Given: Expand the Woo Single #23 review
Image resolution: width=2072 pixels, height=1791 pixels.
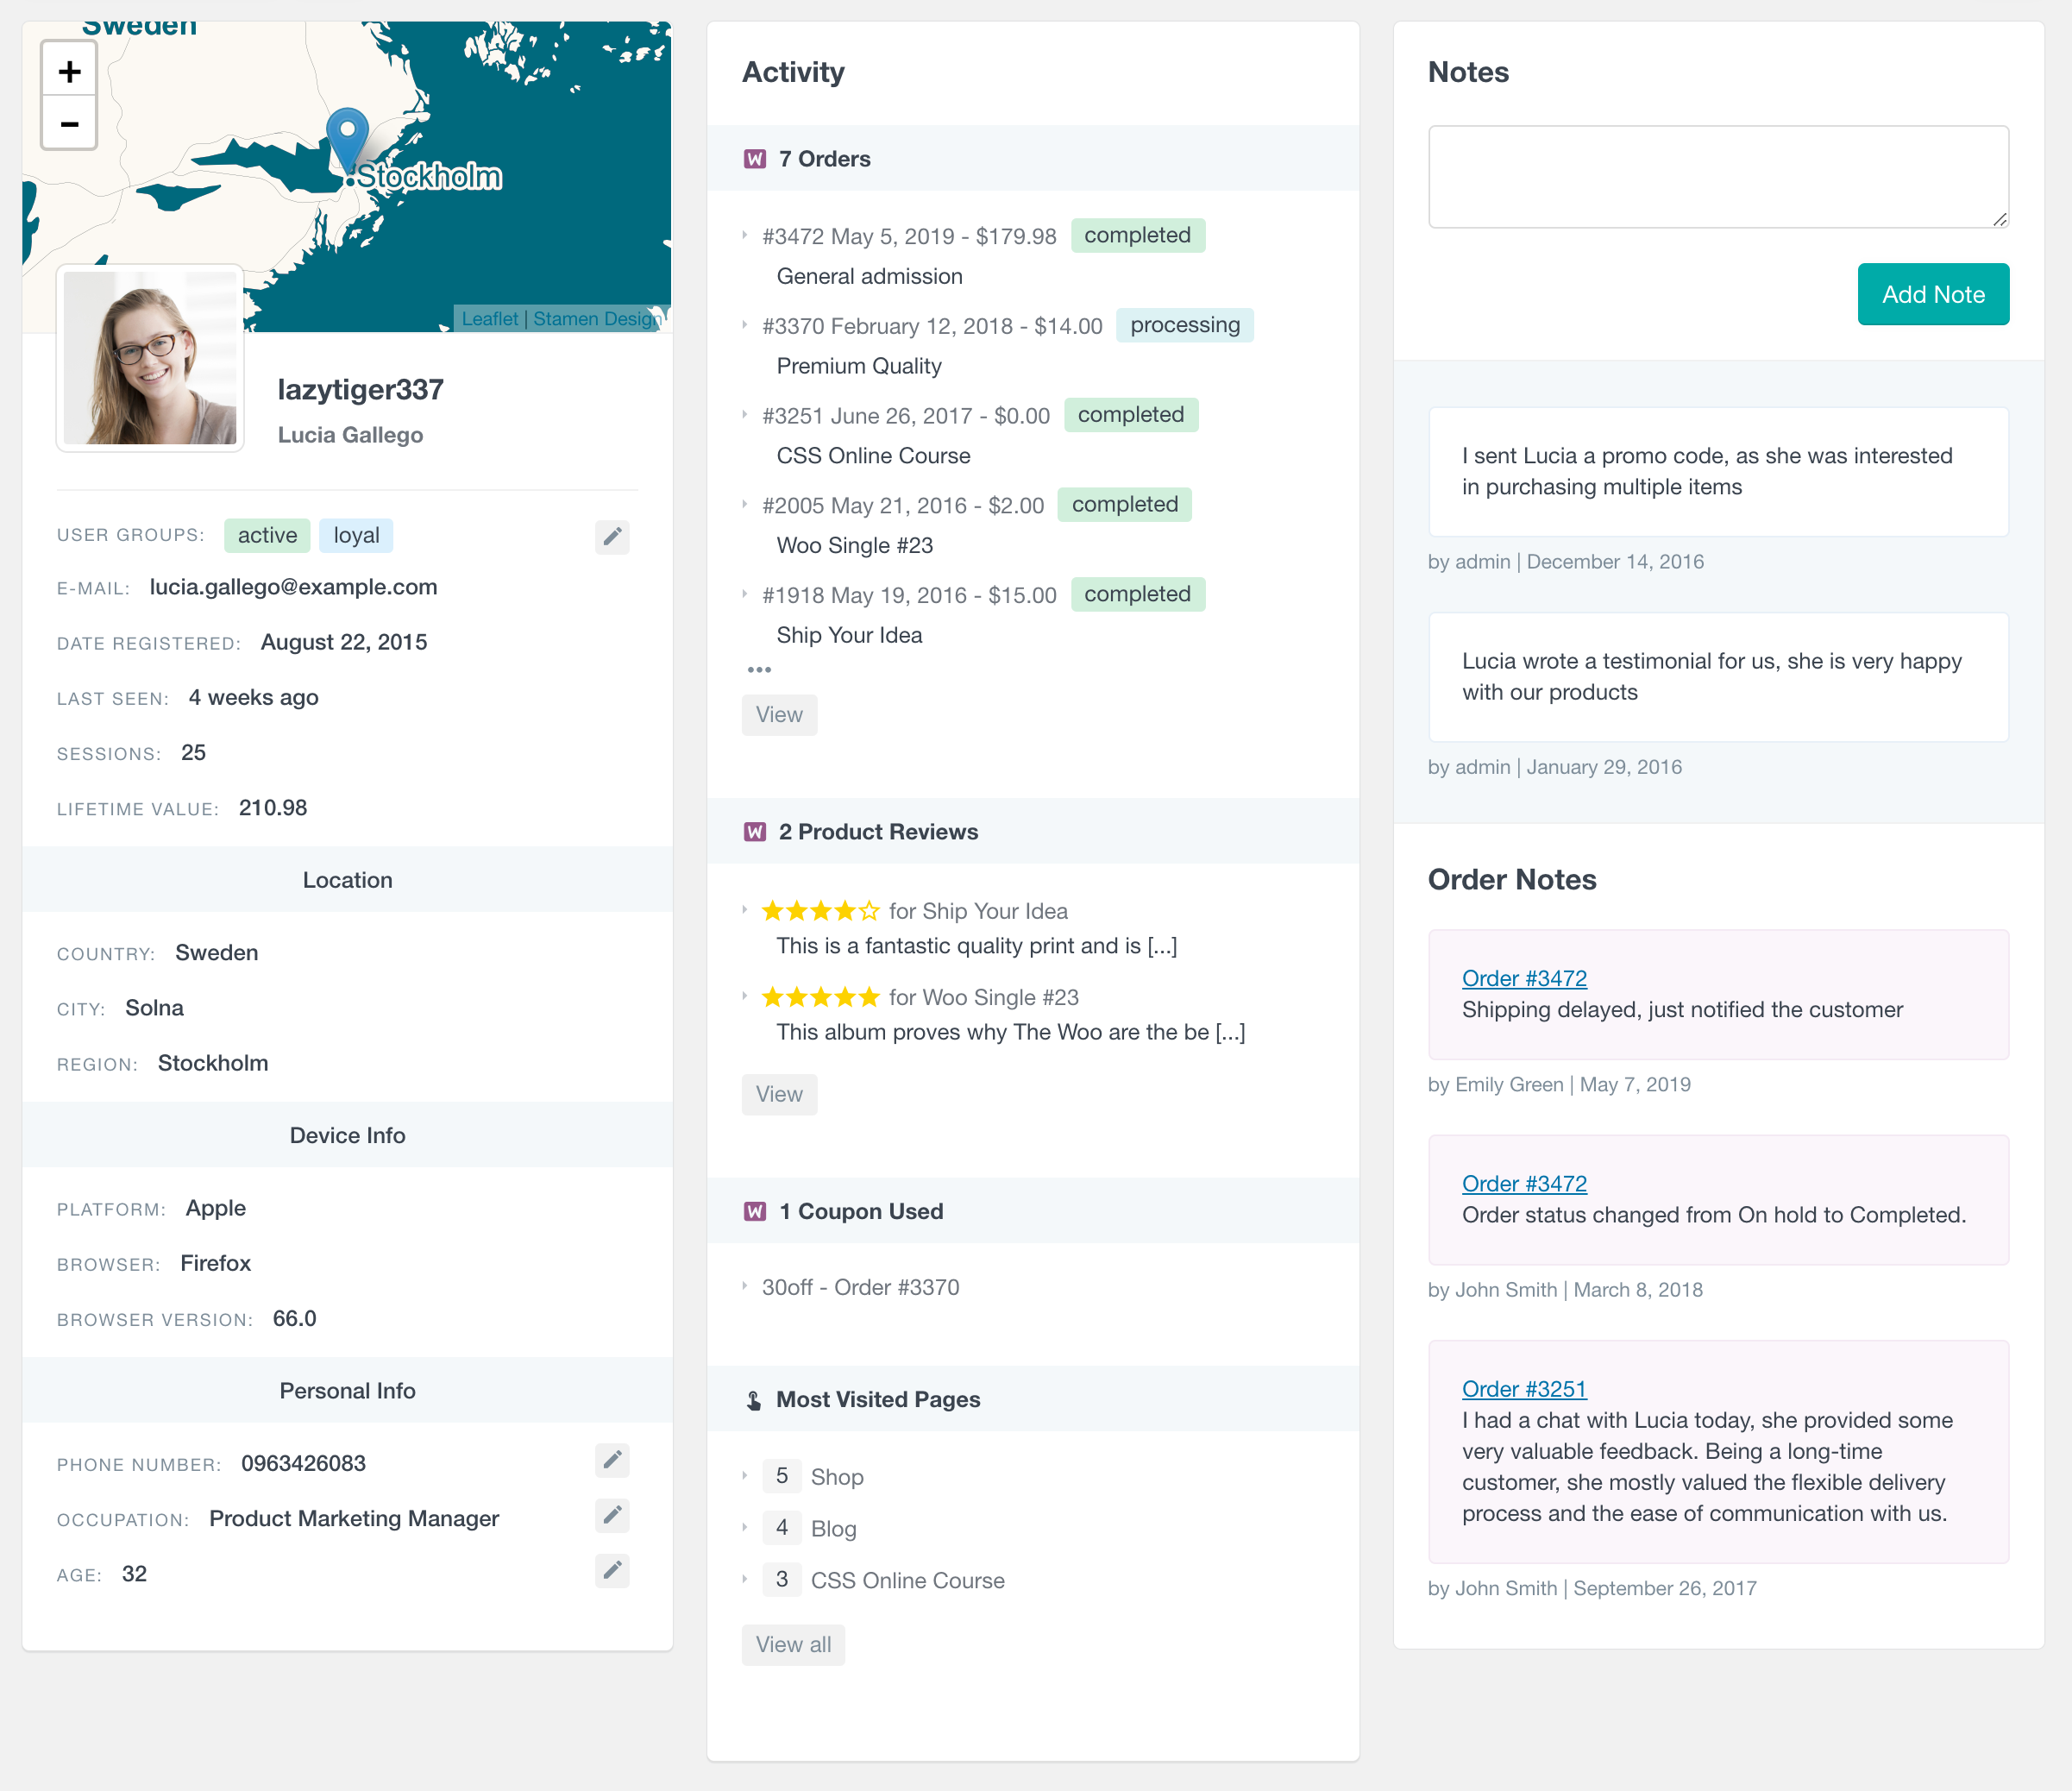Looking at the screenshot, I should [745, 996].
